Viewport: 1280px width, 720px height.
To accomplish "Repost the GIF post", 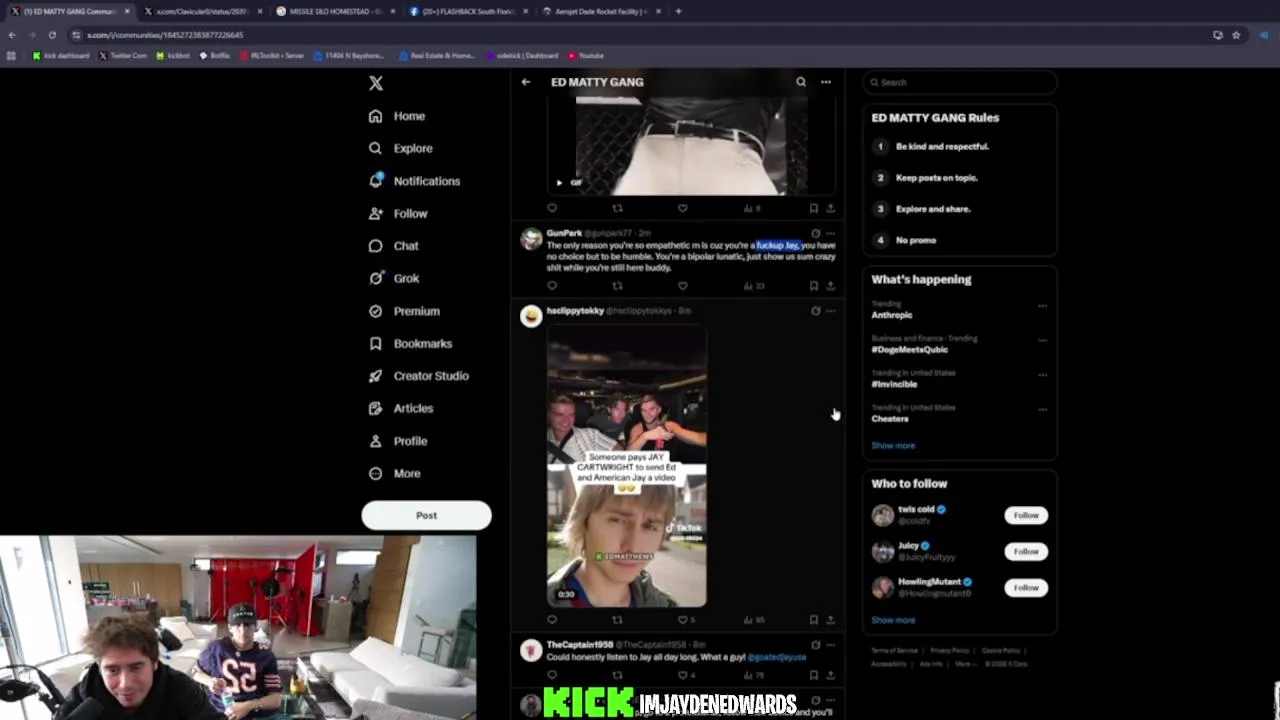I will click(x=617, y=208).
